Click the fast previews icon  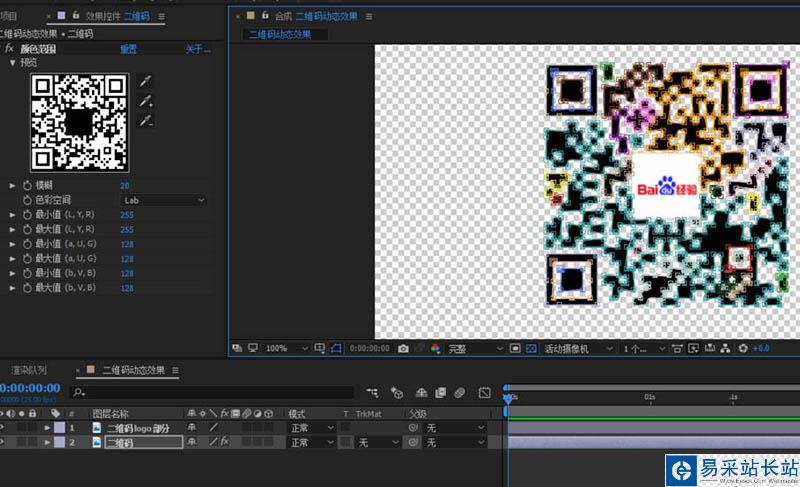693,348
